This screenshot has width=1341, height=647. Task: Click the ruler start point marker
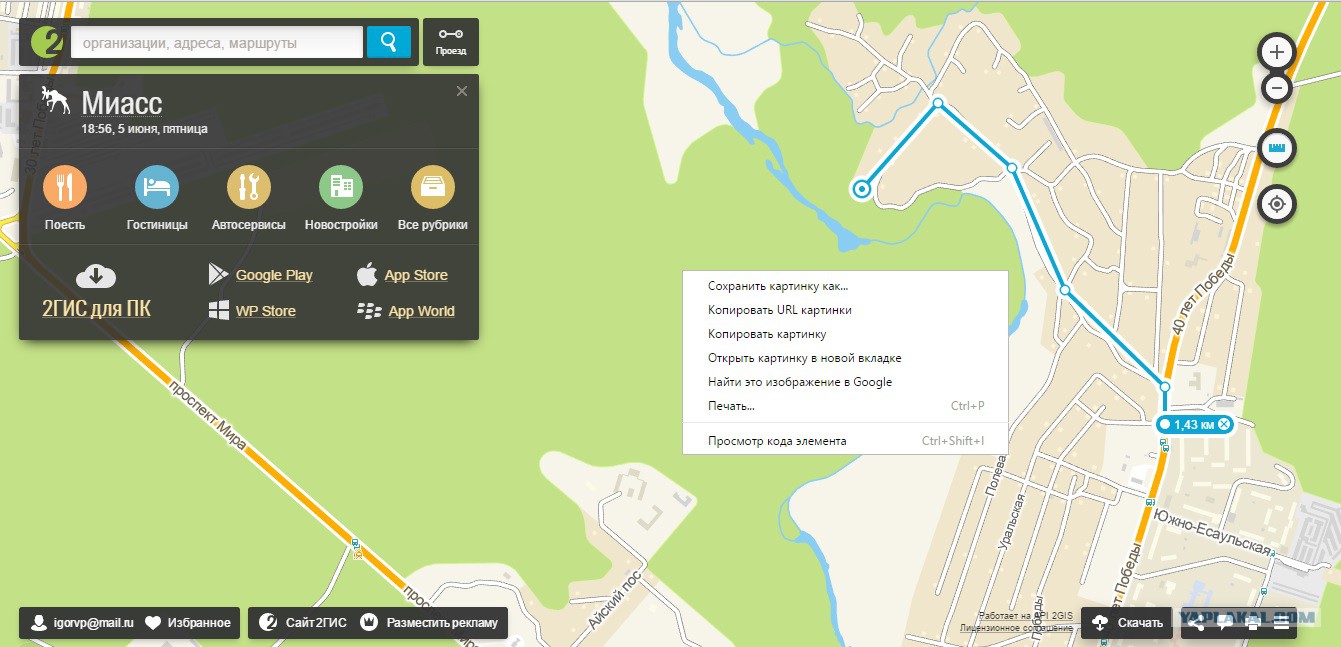click(861, 187)
